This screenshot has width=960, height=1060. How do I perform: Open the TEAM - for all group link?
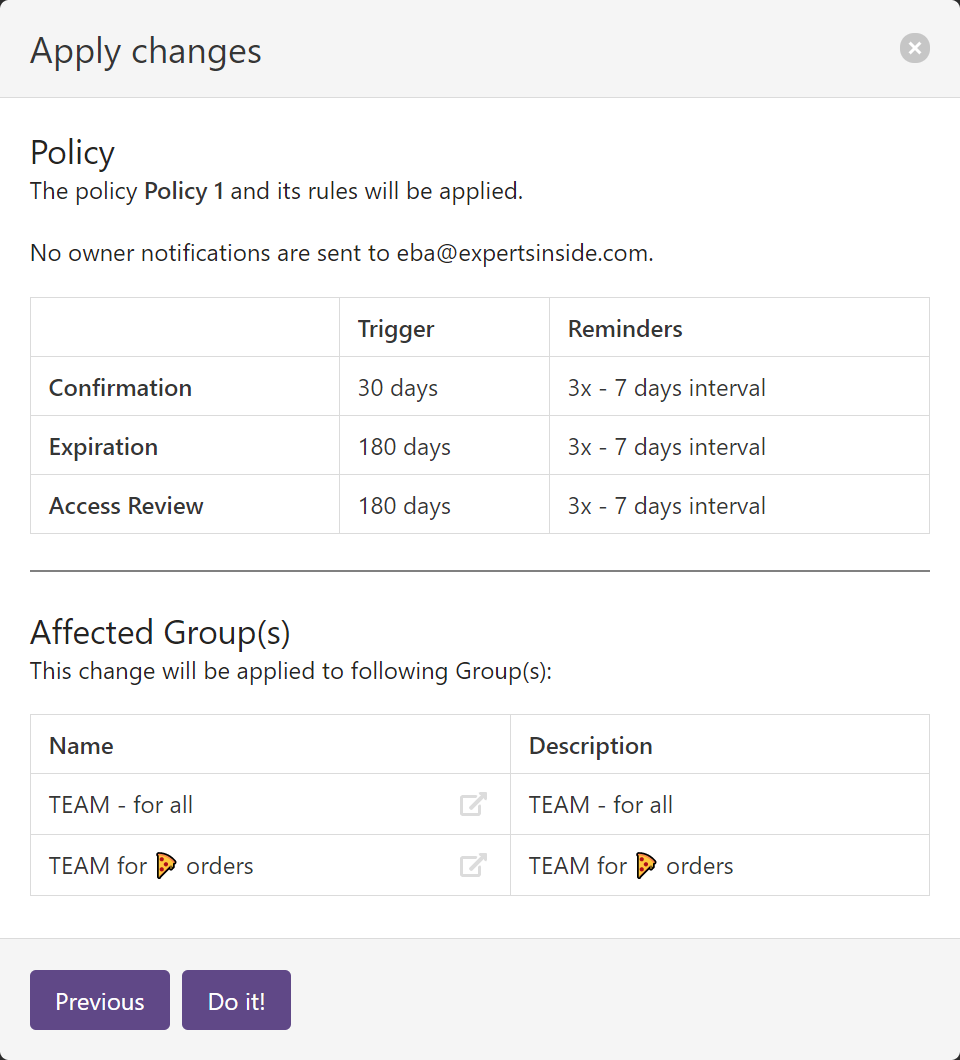point(474,804)
